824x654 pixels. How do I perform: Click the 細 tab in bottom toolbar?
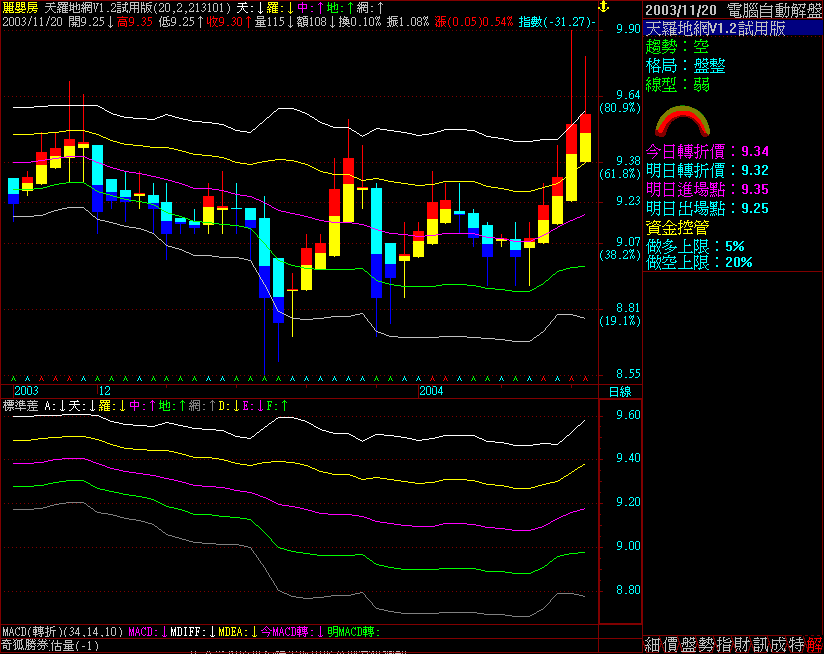(x=653, y=645)
